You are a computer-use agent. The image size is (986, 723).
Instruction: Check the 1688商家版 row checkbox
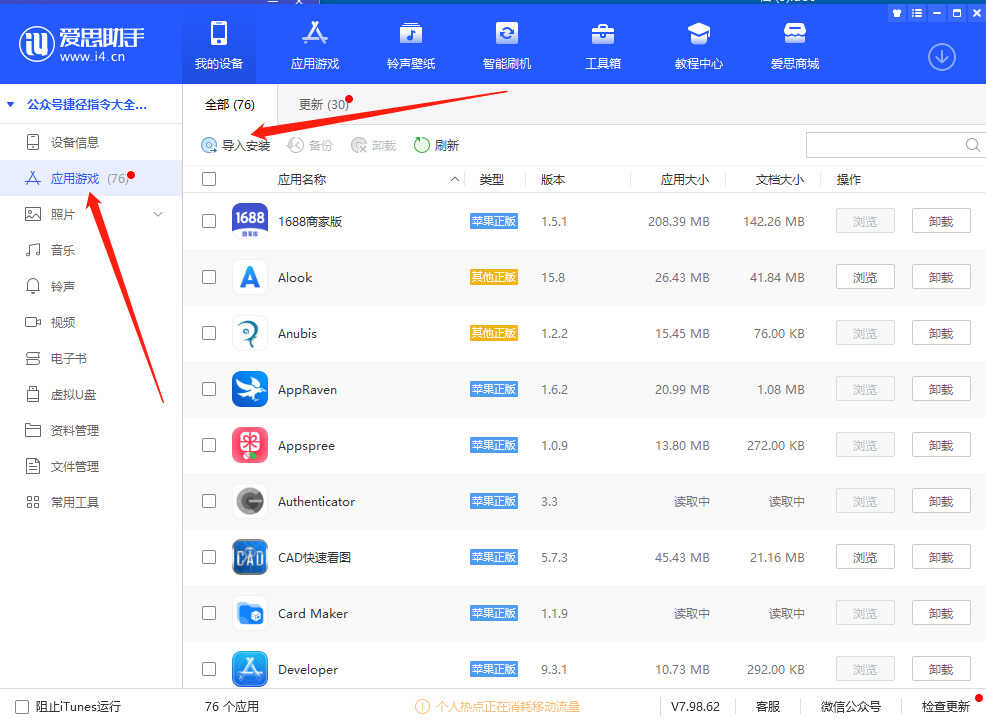pos(209,221)
